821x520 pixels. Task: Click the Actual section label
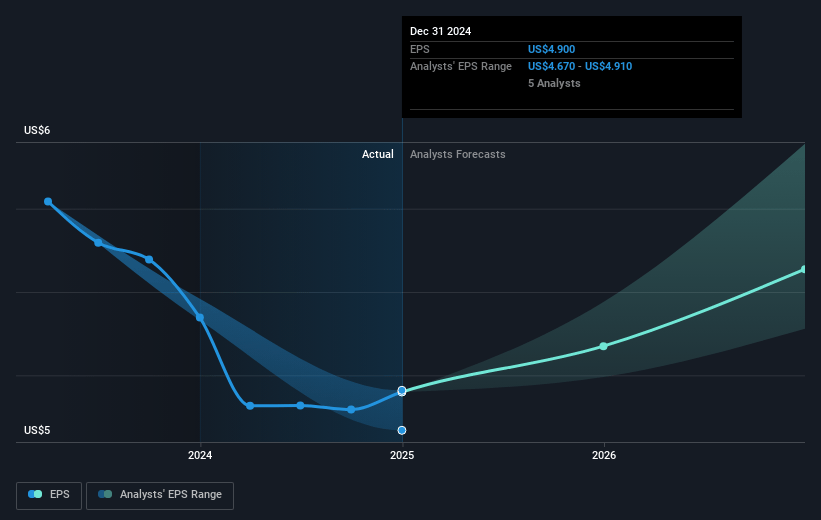pyautogui.click(x=378, y=154)
